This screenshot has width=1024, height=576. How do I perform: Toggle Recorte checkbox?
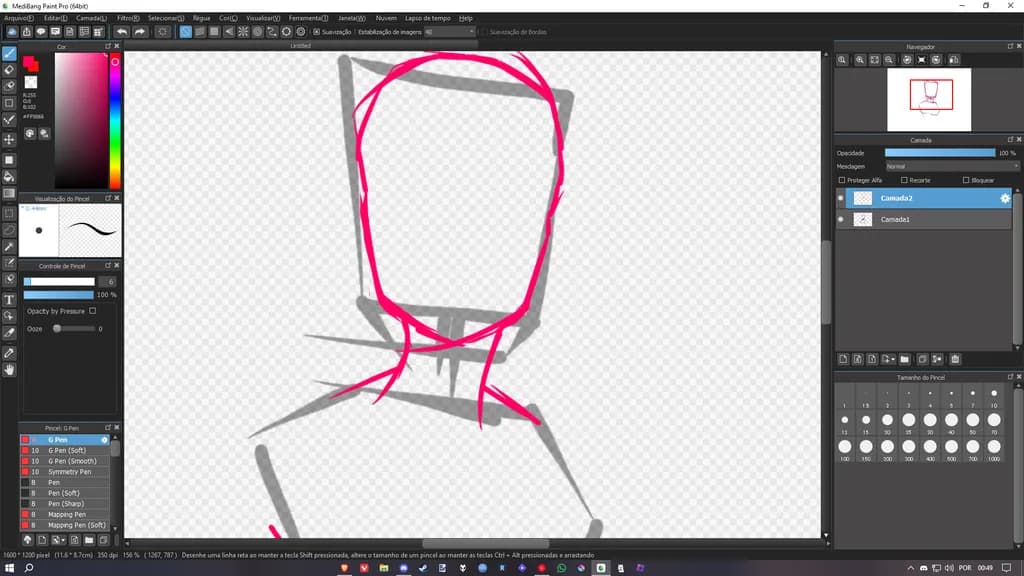904,180
